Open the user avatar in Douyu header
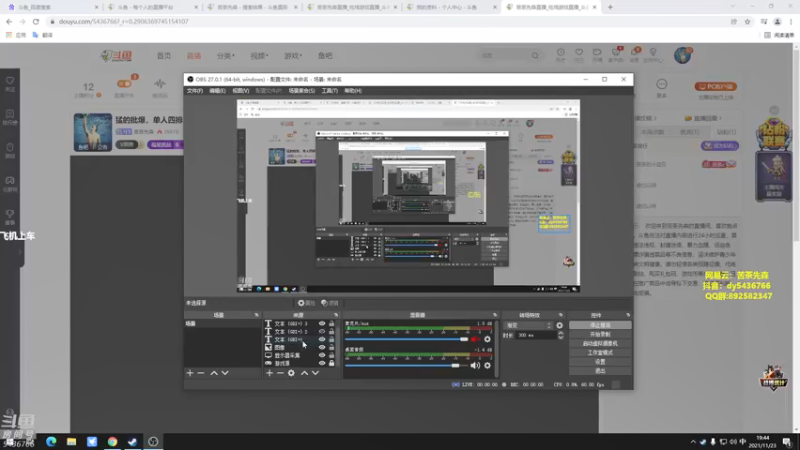The width and height of the screenshot is (800, 450). [x=682, y=55]
